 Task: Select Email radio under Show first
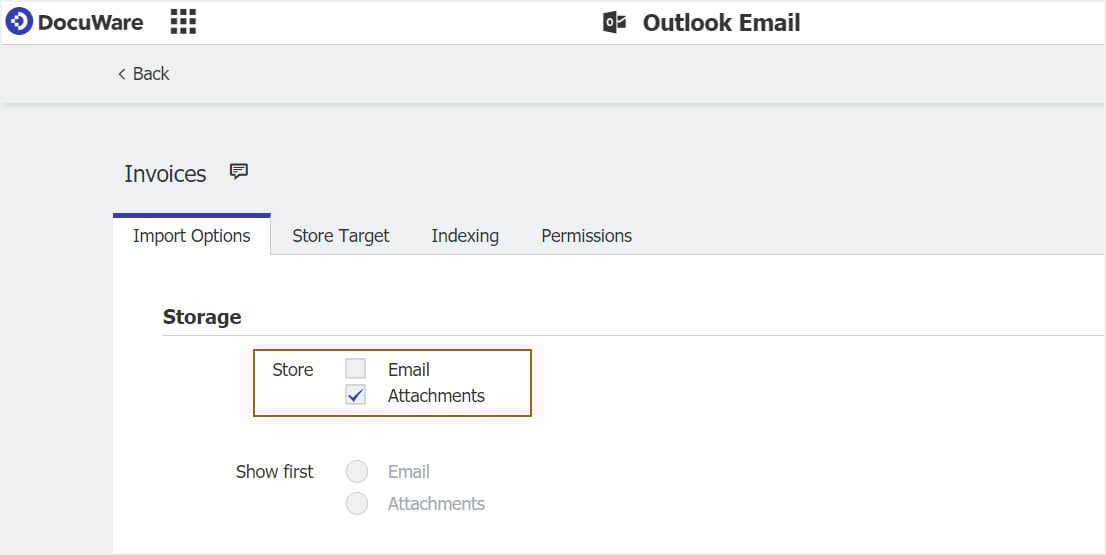[357, 472]
